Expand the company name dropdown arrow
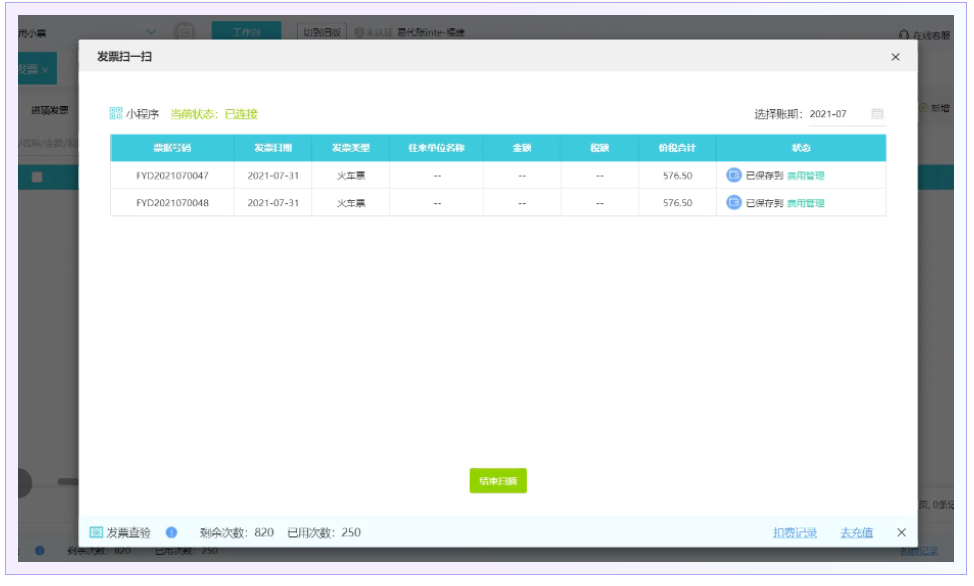 (151, 32)
